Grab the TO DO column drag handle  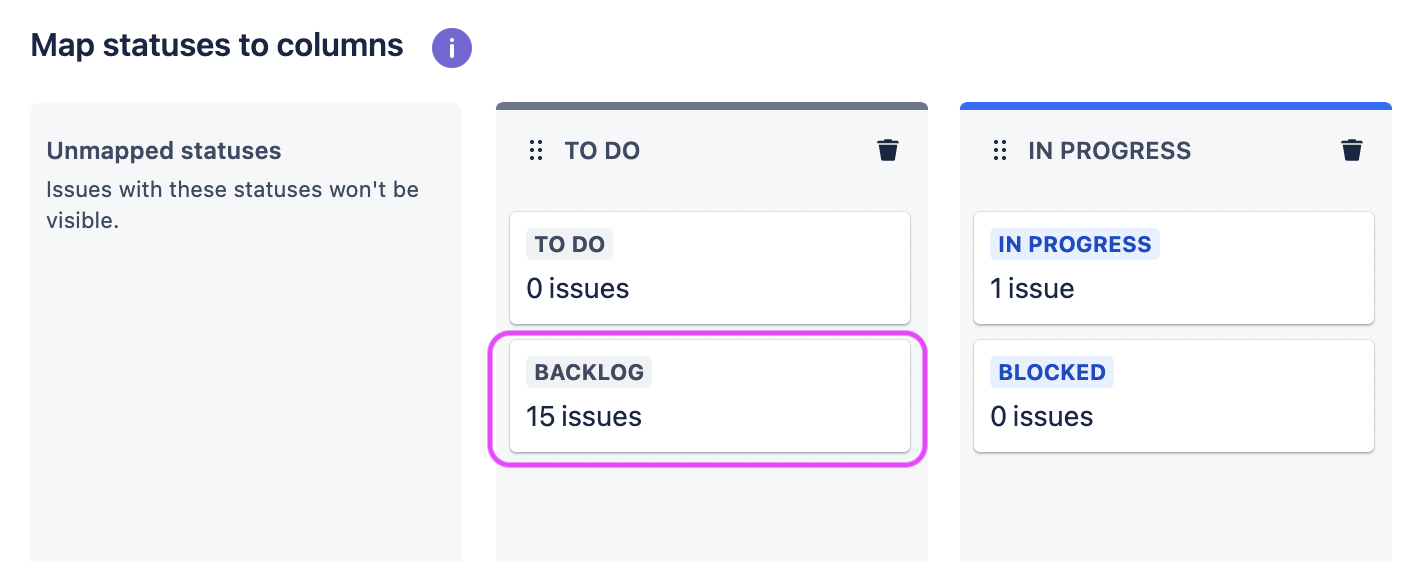tap(536, 151)
